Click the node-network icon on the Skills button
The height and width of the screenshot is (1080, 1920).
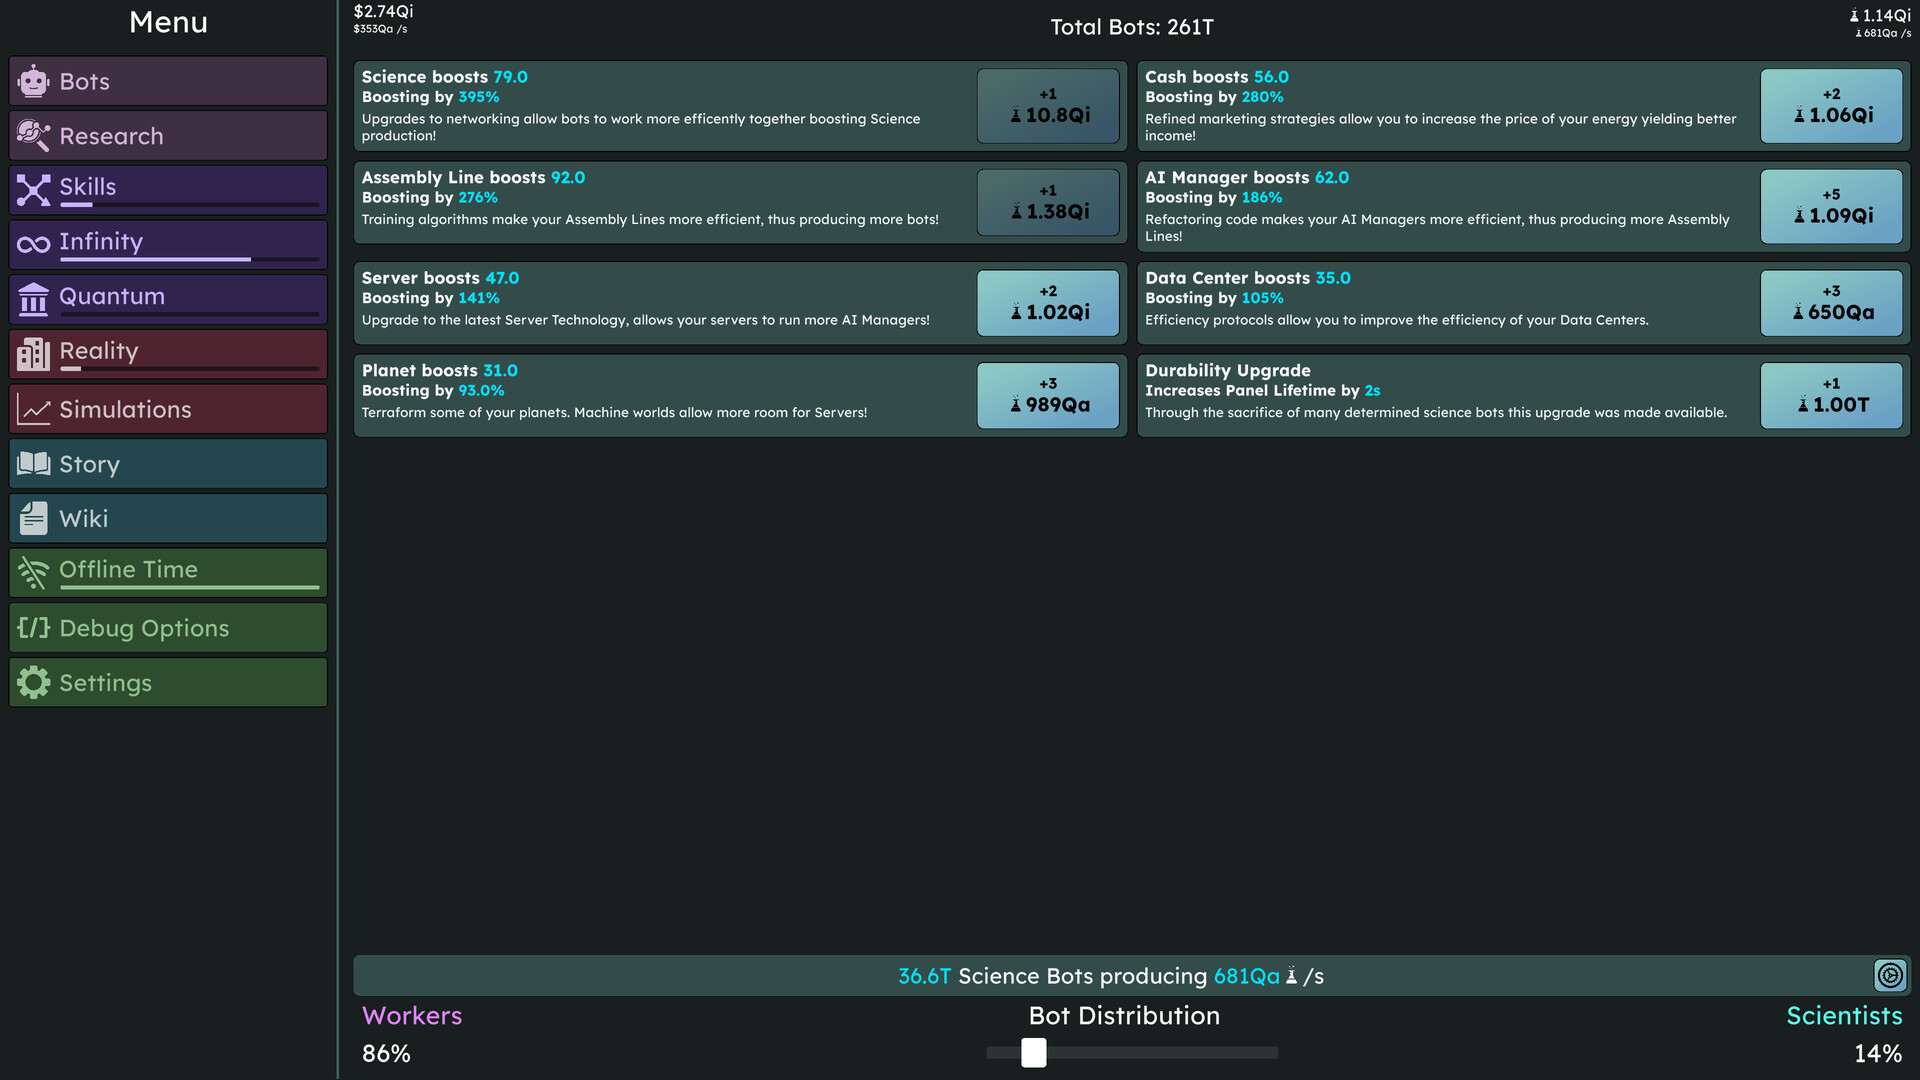click(x=33, y=188)
